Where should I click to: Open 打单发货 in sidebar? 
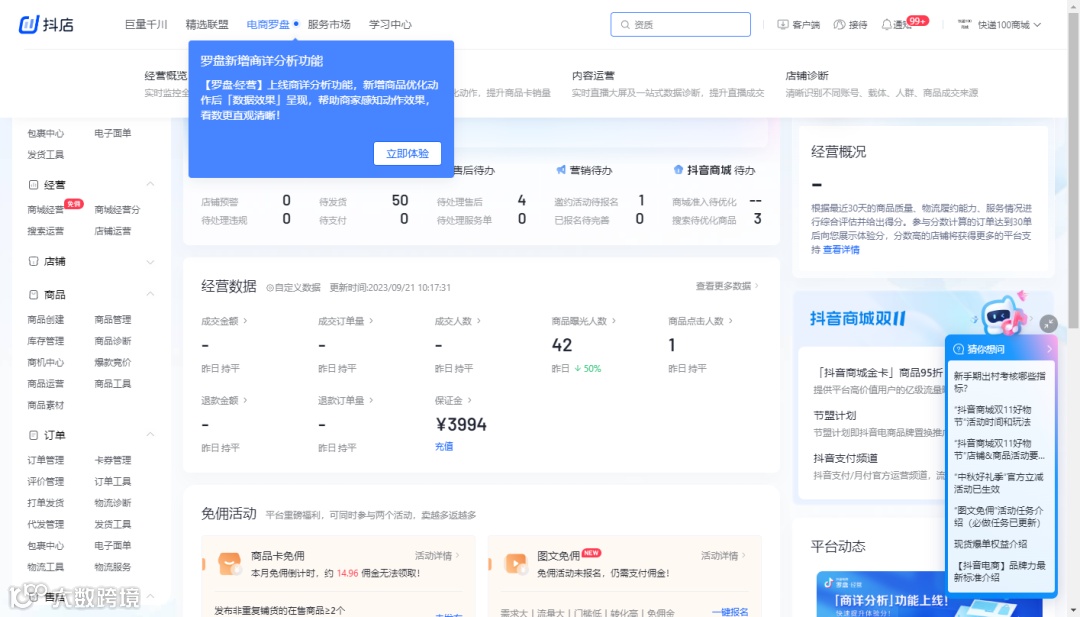pyautogui.click(x=45, y=503)
